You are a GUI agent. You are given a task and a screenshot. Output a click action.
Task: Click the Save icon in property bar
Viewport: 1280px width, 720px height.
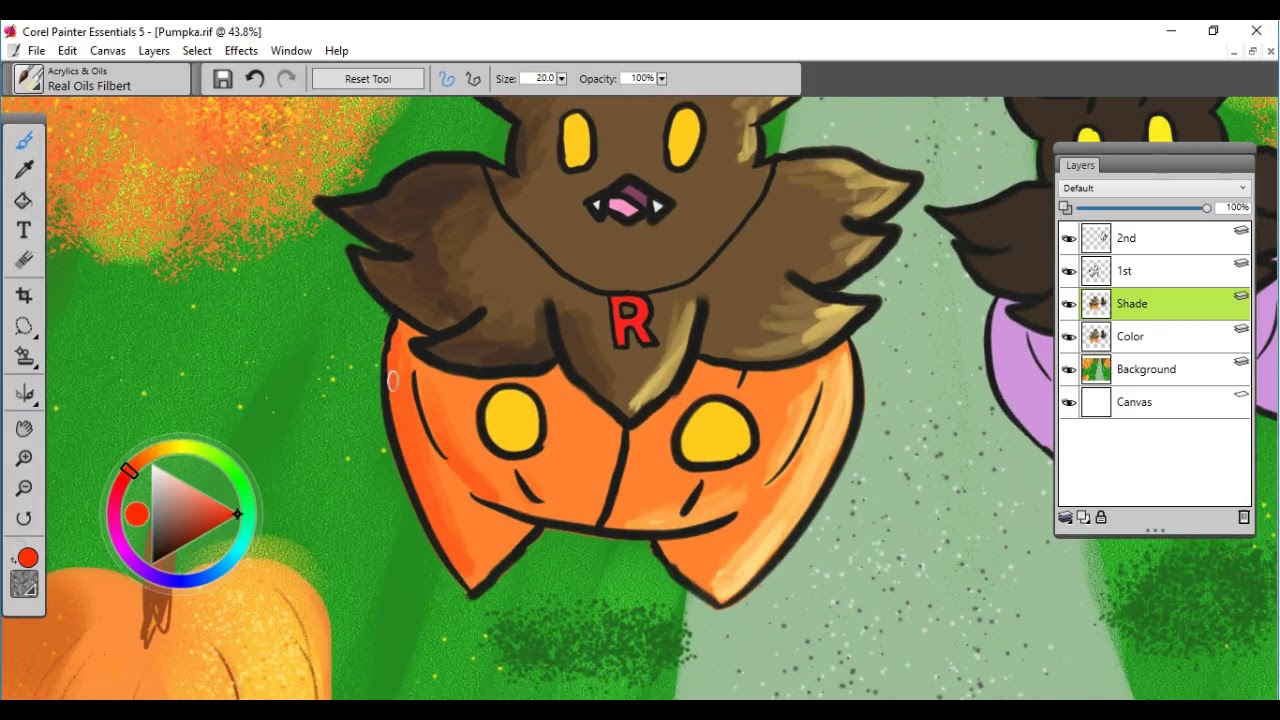click(x=223, y=79)
